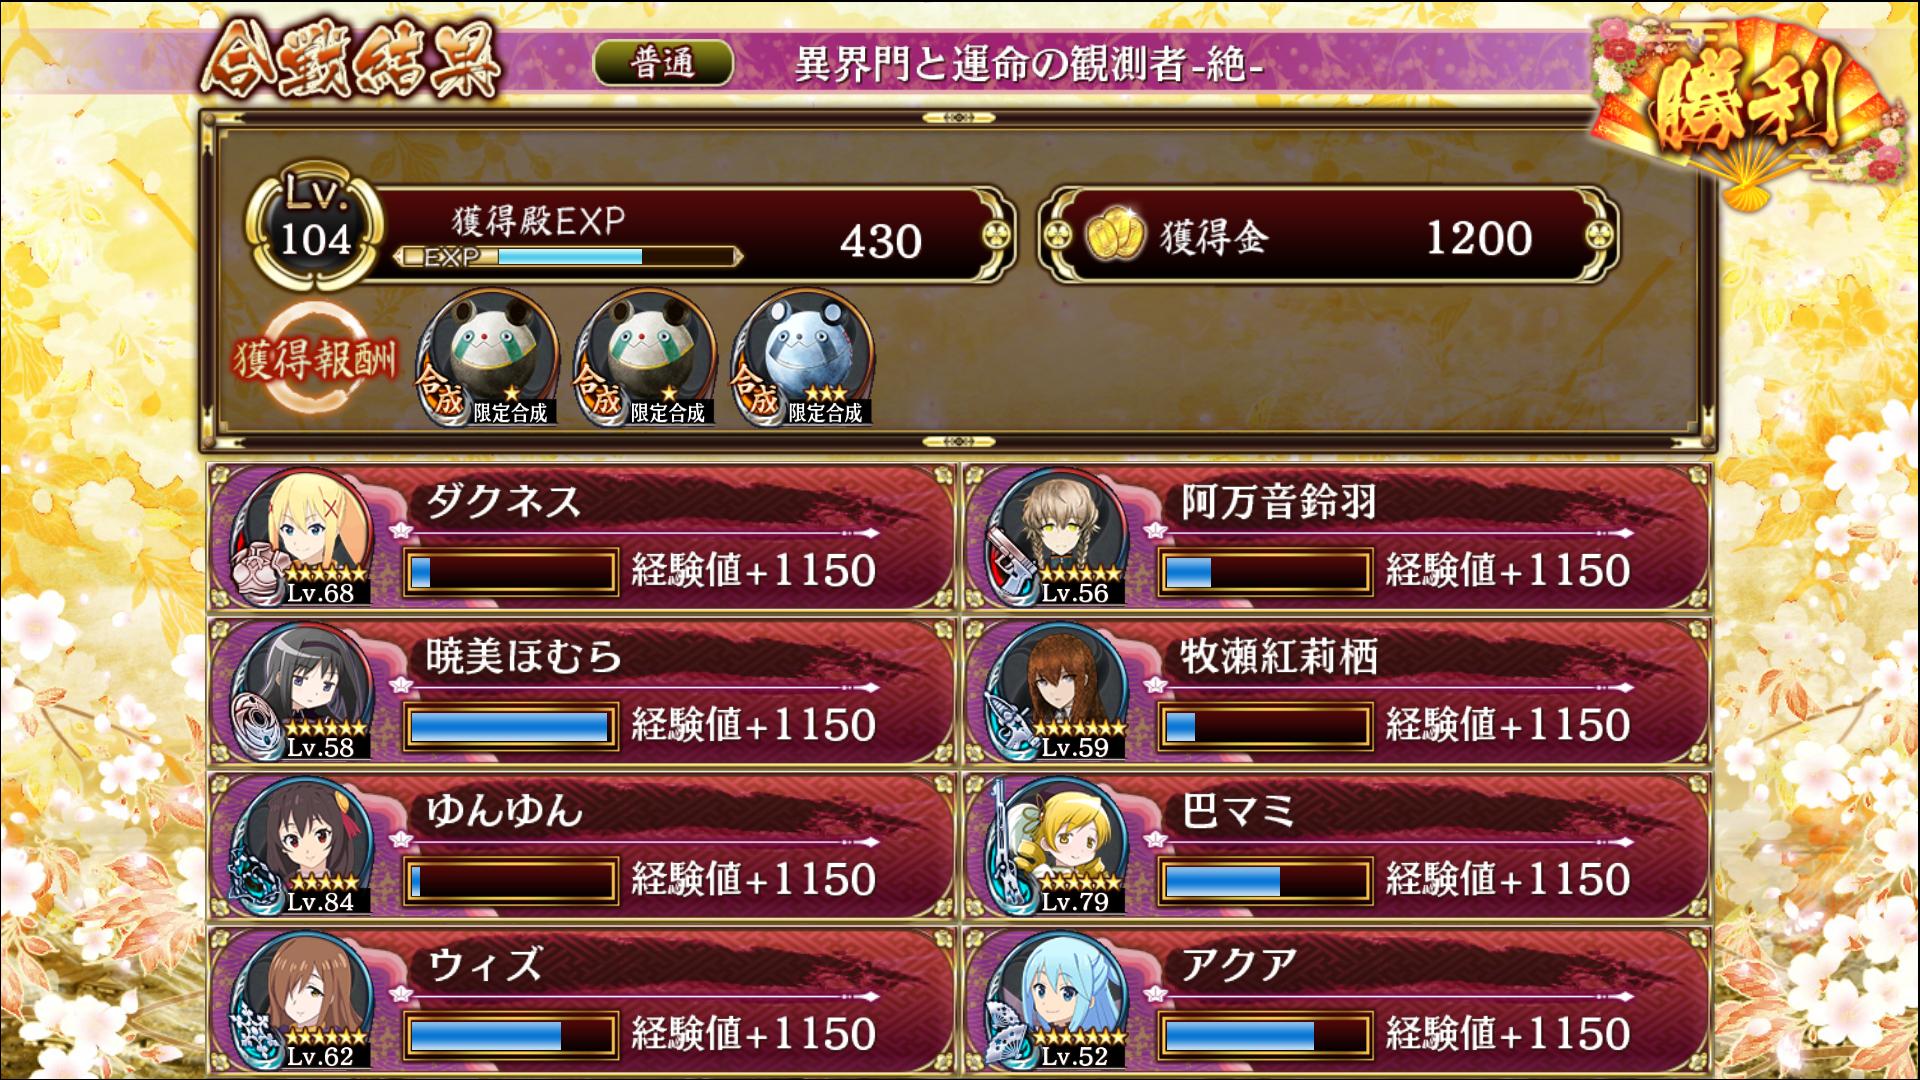Select the ウィズ result row name
This screenshot has width=1920, height=1080.
point(485,966)
